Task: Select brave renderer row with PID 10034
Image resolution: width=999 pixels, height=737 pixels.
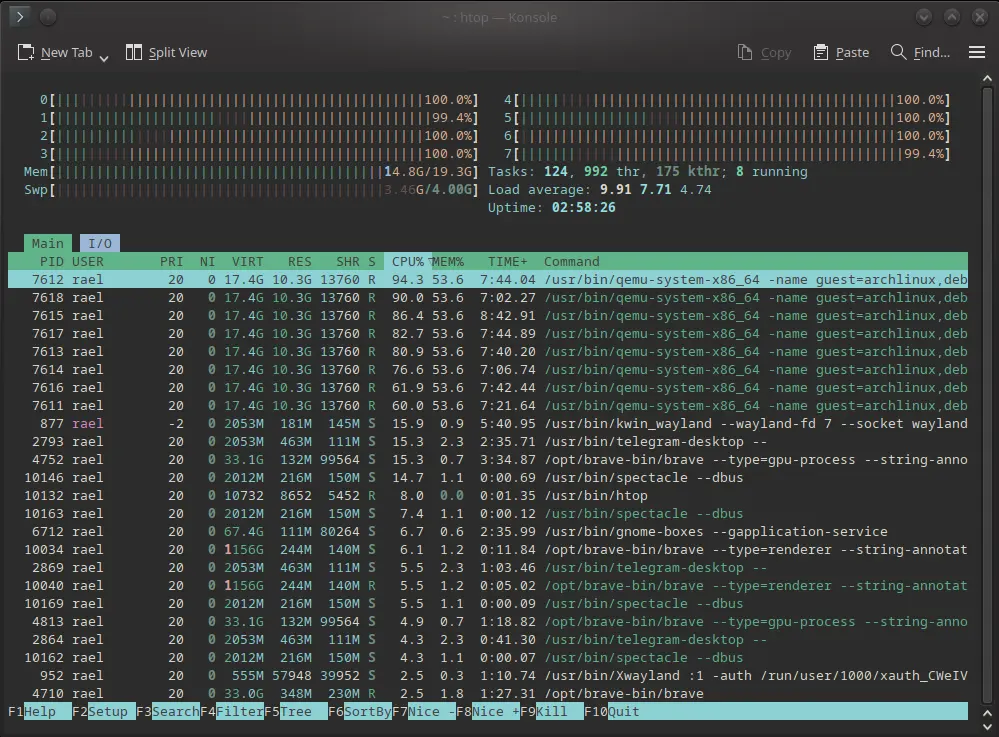Action: click(488, 549)
